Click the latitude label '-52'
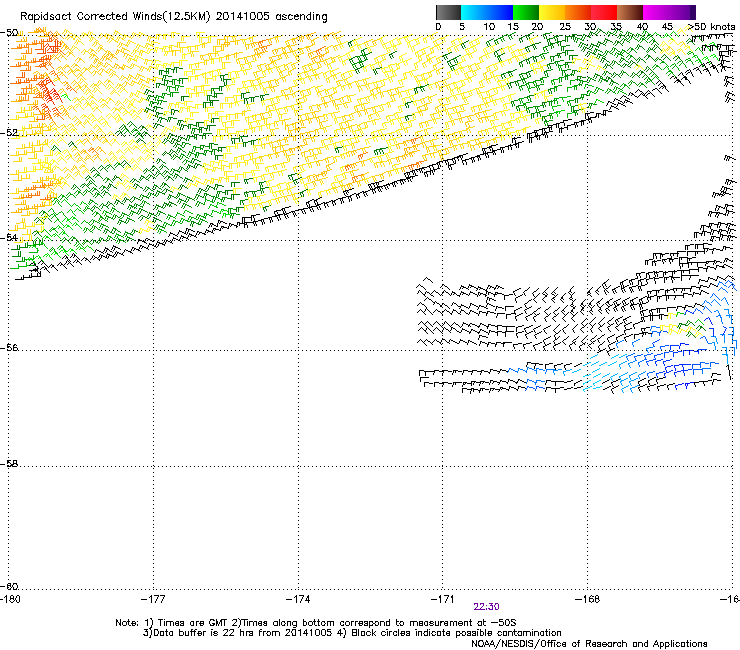The height and width of the screenshot is (650, 740). pos(9,133)
